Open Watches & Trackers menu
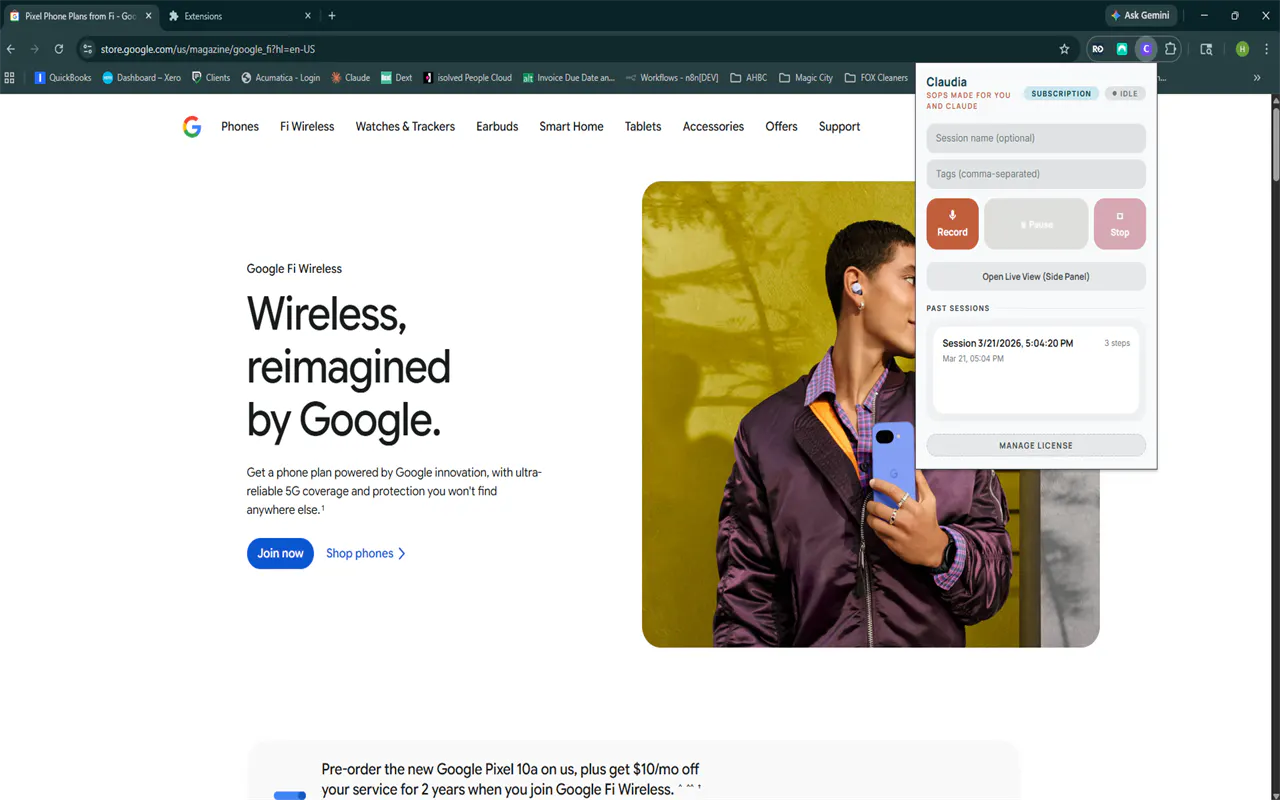The image size is (1280, 800). (405, 127)
